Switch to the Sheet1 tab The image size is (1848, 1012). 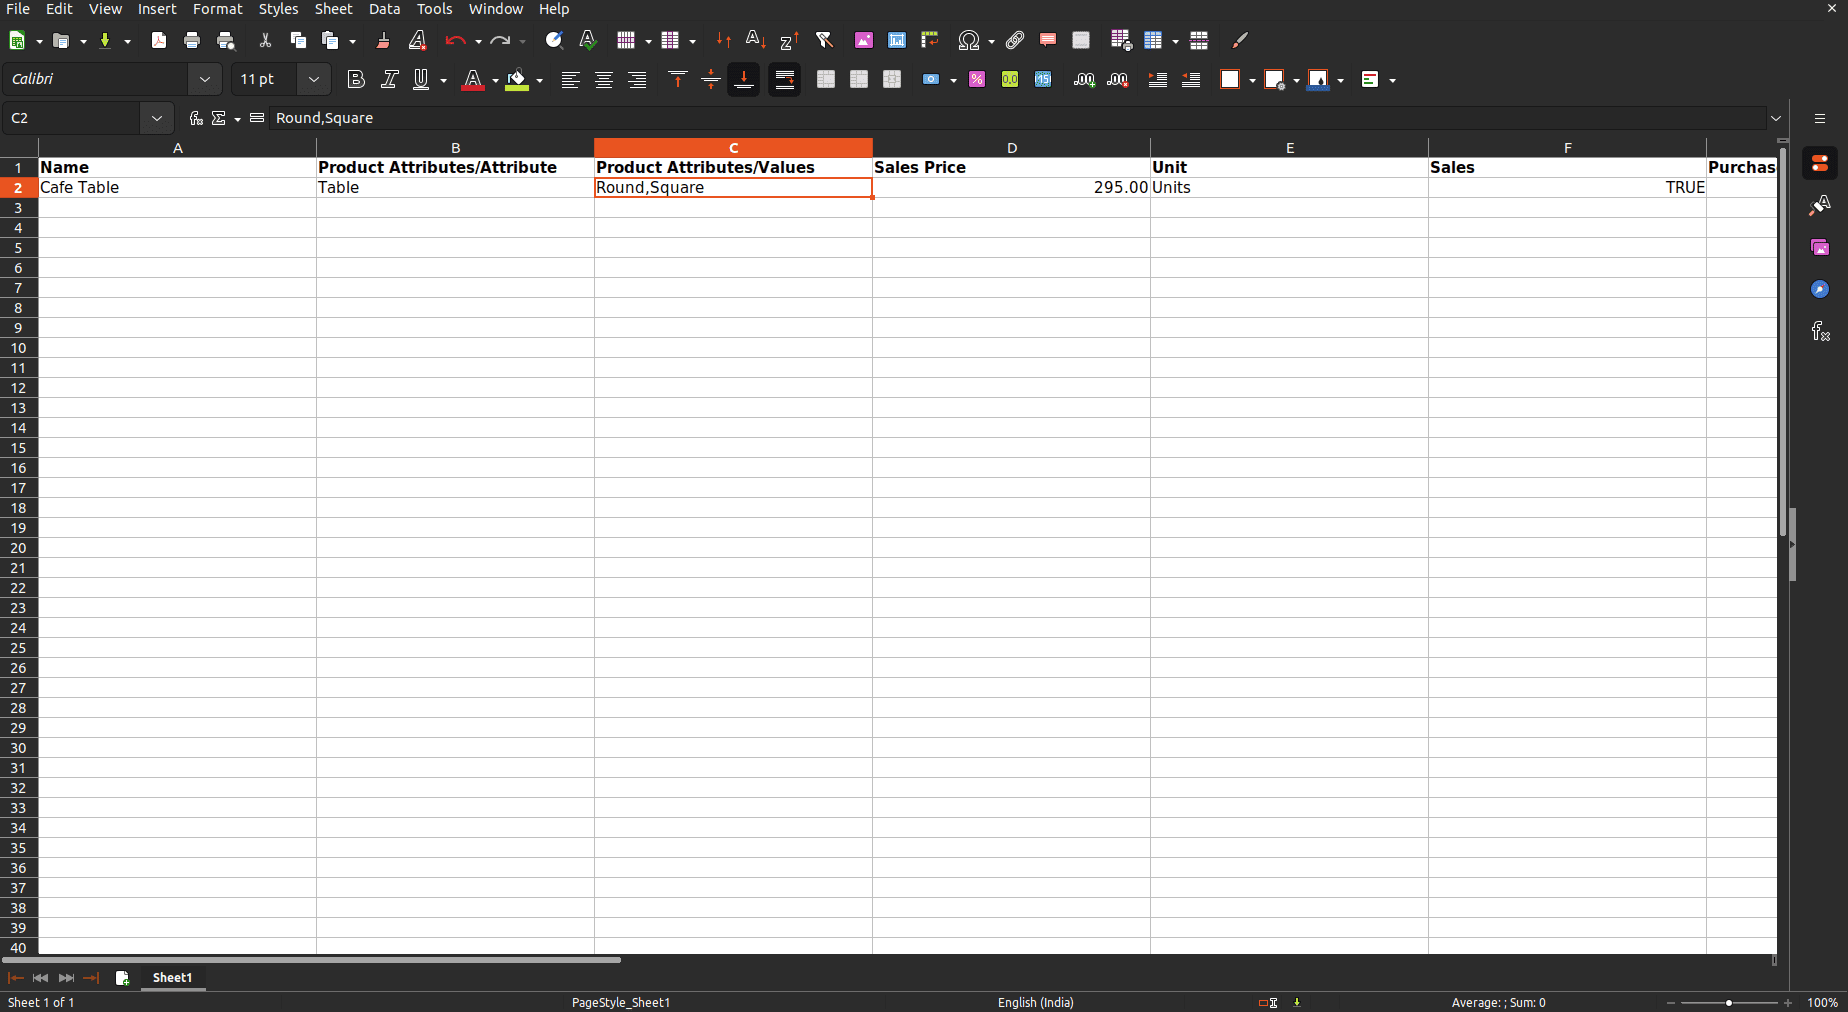(171, 978)
